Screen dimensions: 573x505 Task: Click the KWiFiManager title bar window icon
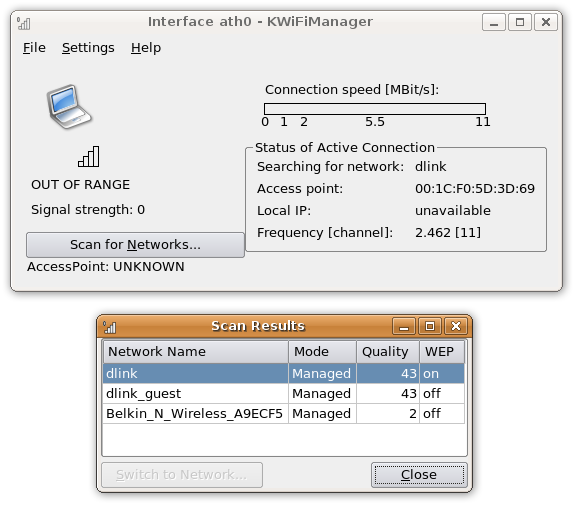click(x=24, y=23)
